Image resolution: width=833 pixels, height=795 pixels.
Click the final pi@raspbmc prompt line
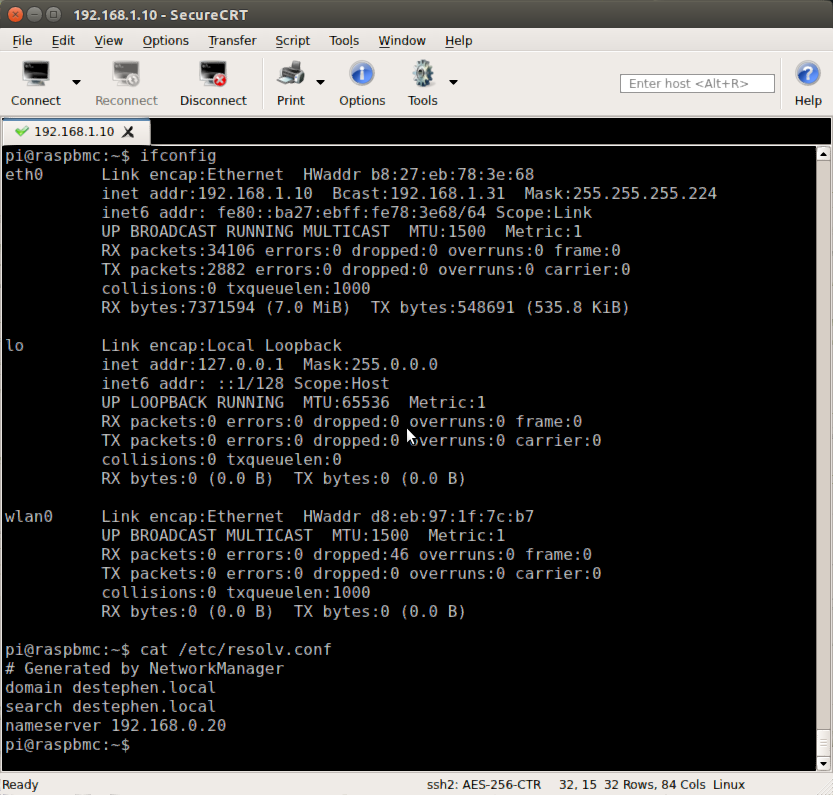click(67, 745)
